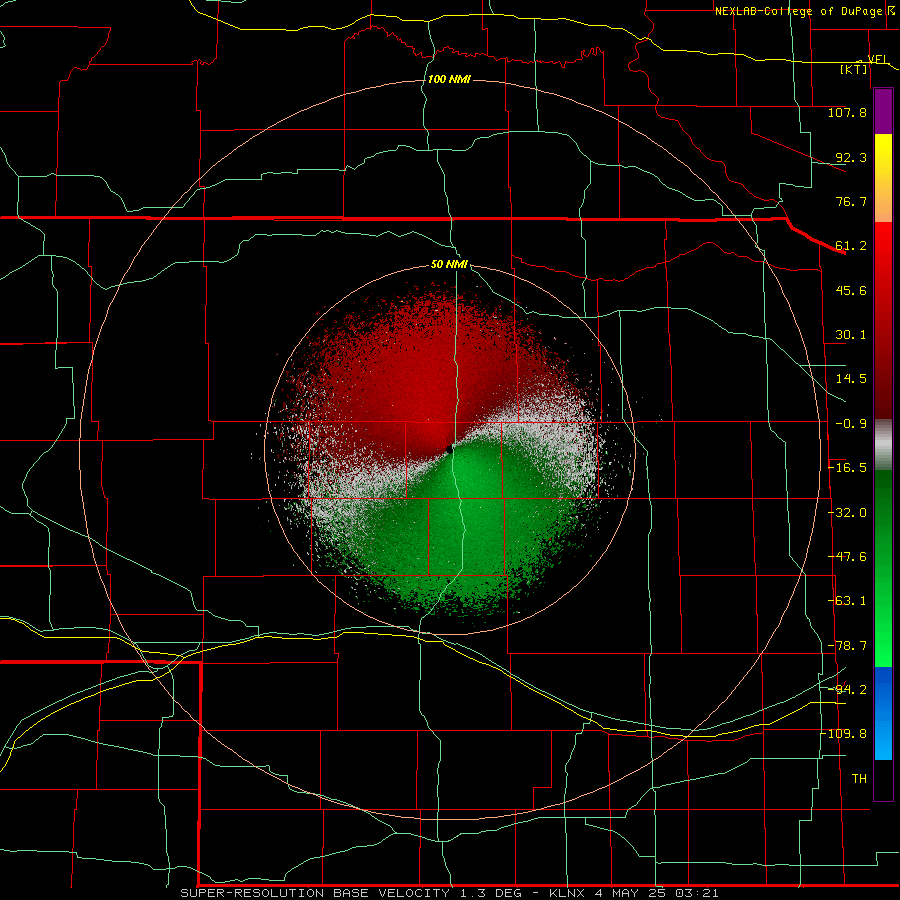
Task: Pick the green inbound segment of color bar
Action: 883,568
